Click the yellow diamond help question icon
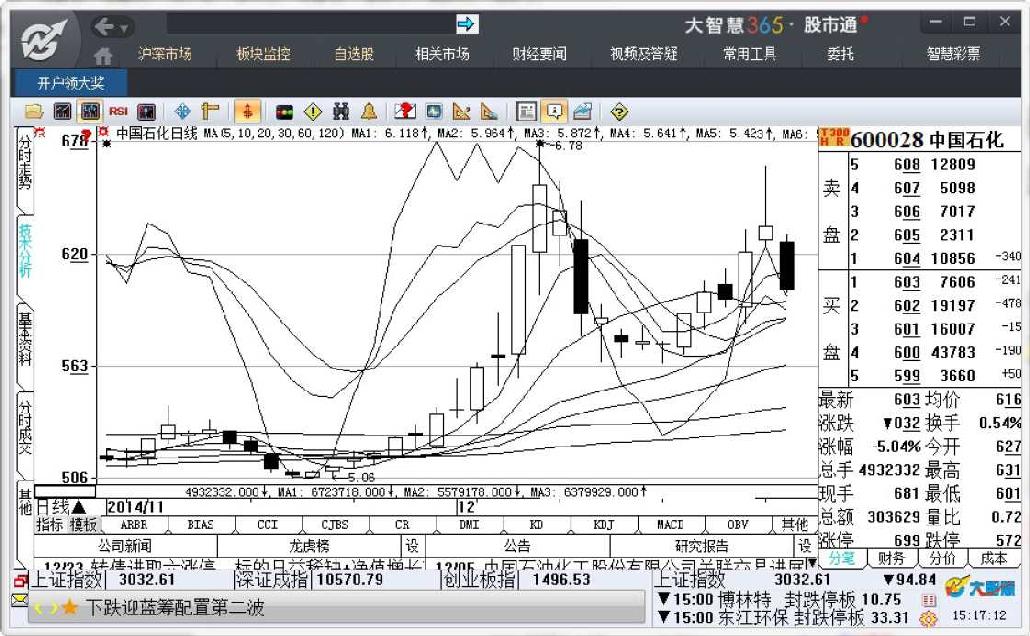This screenshot has width=1030, height=636. pyautogui.click(x=619, y=112)
